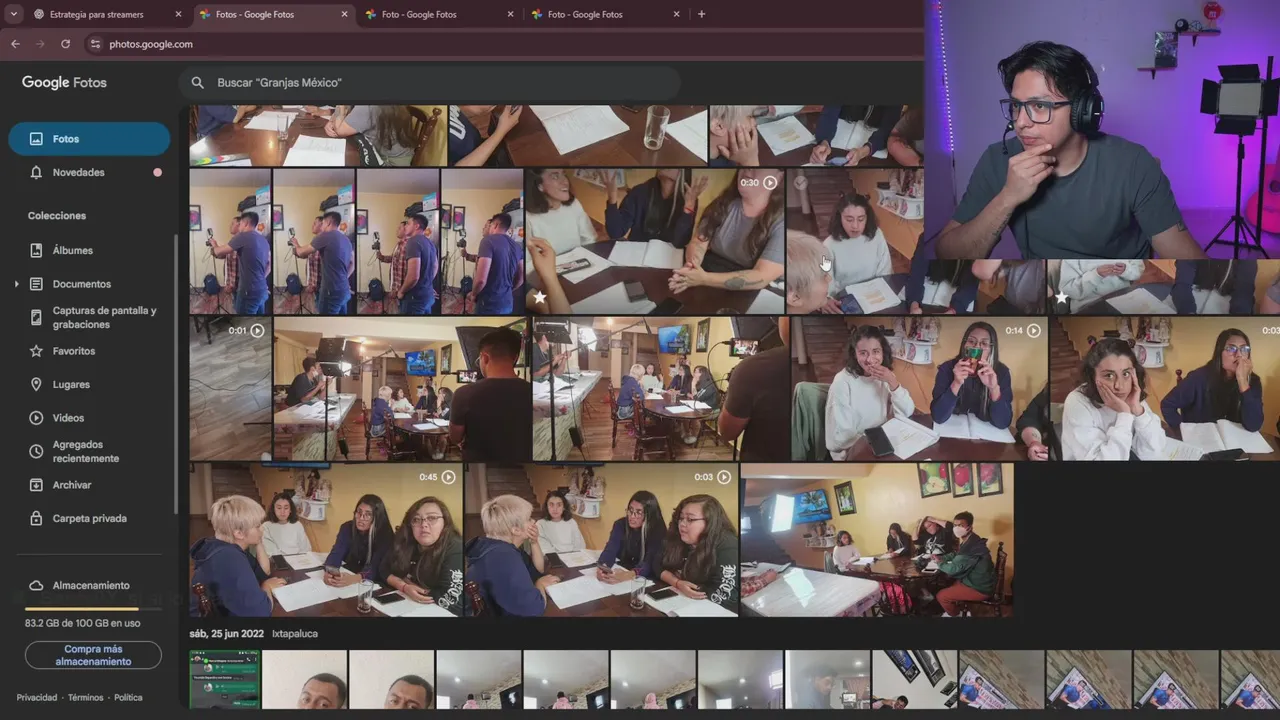Click the Álbumes icon in the sidebar
The image size is (1280, 720).
36,250
